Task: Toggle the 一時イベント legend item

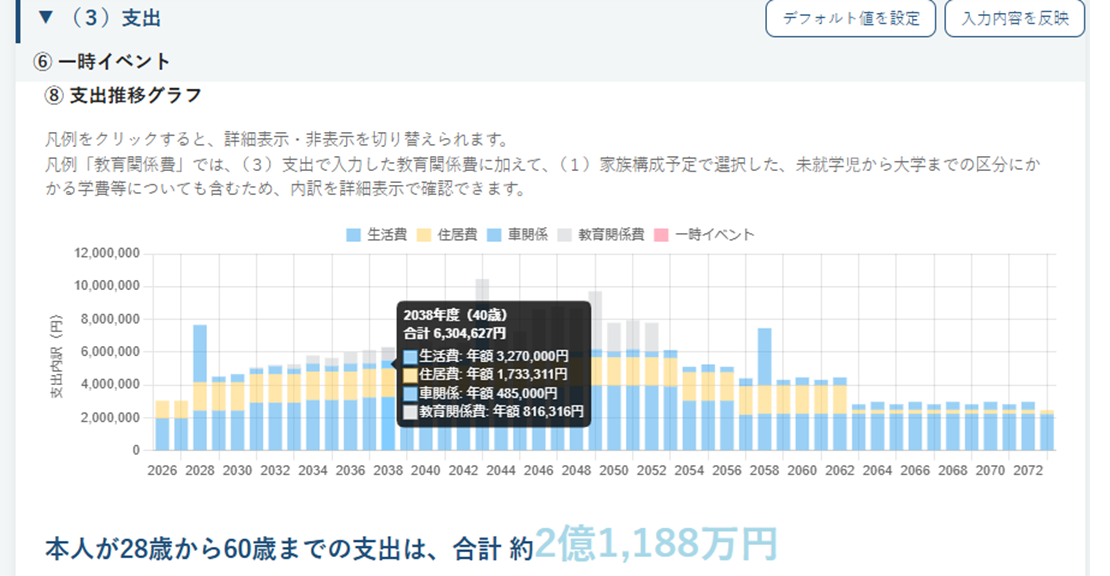Action: pyautogui.click(x=704, y=235)
